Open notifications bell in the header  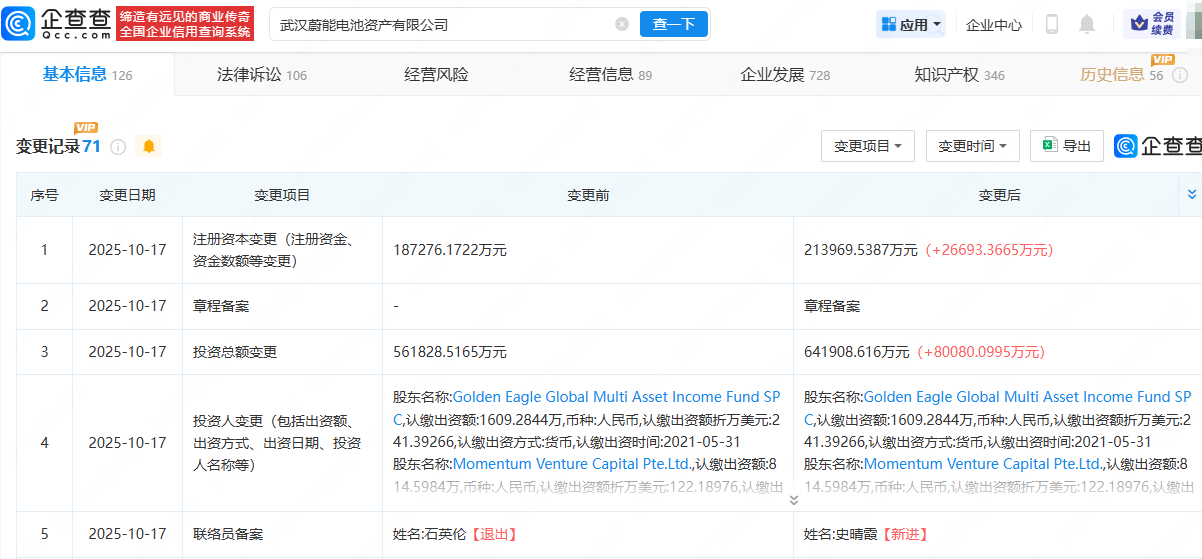1087,24
